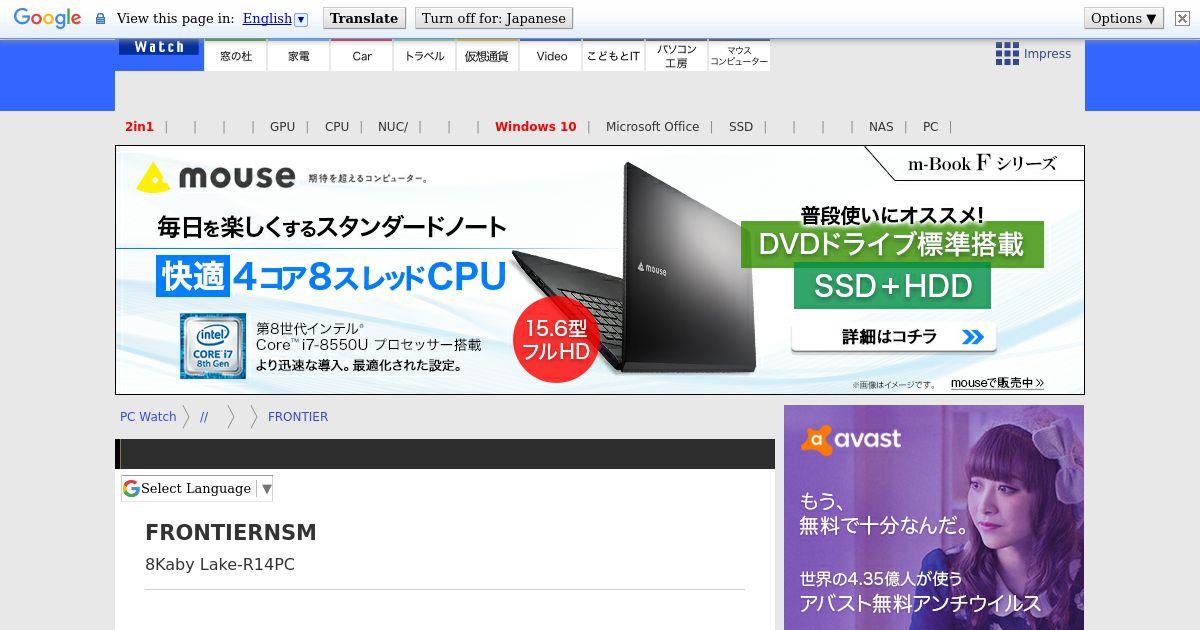Open the Watch logo tab
The height and width of the screenshot is (630, 1200).
click(159, 48)
